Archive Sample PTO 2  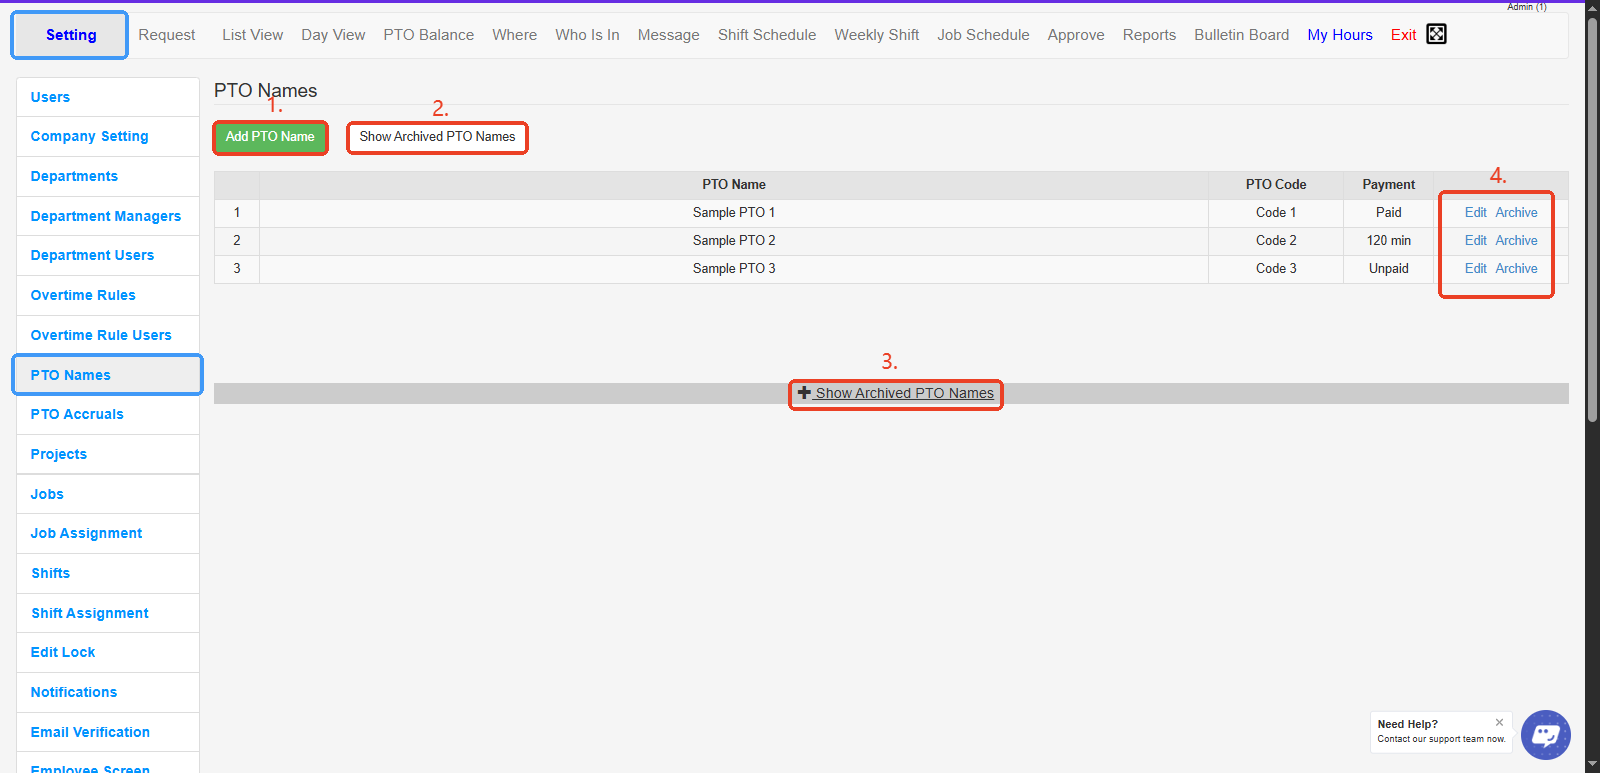click(1516, 241)
